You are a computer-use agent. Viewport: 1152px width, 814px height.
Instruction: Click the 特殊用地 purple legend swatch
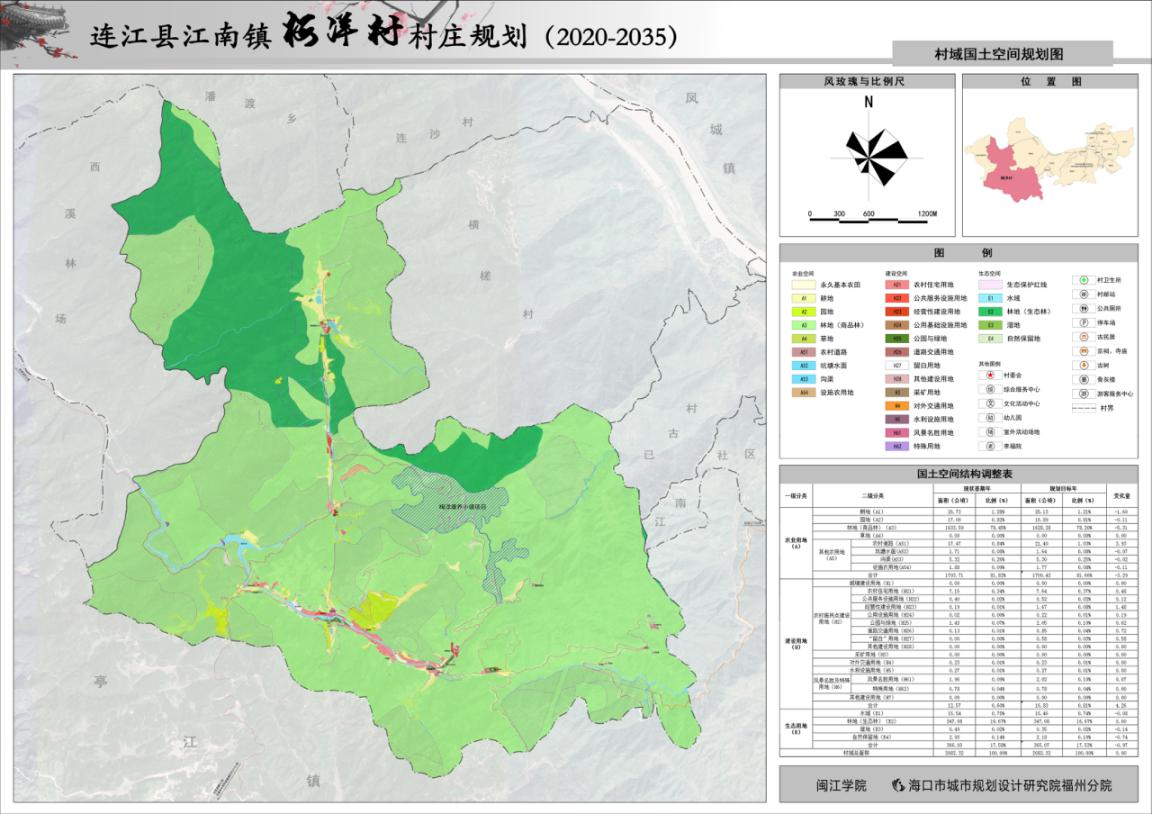pos(897,446)
